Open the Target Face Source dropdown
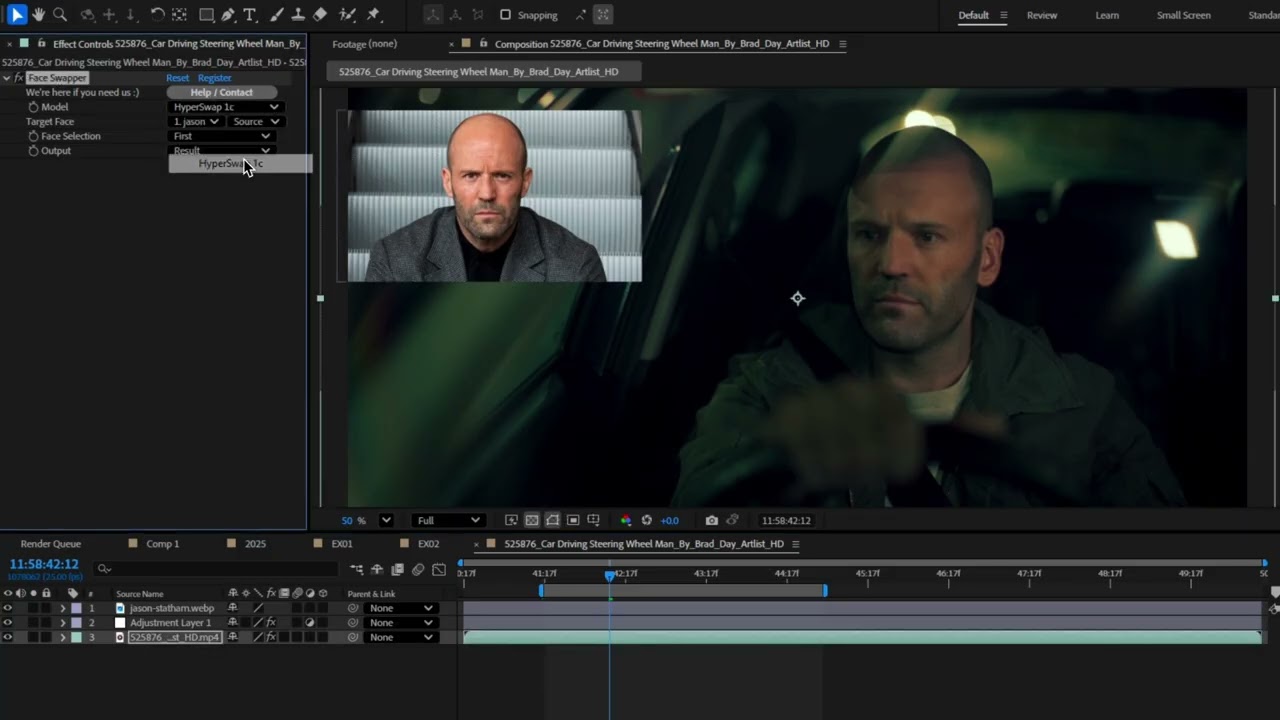Viewport: 1280px width, 720px height. (255, 122)
